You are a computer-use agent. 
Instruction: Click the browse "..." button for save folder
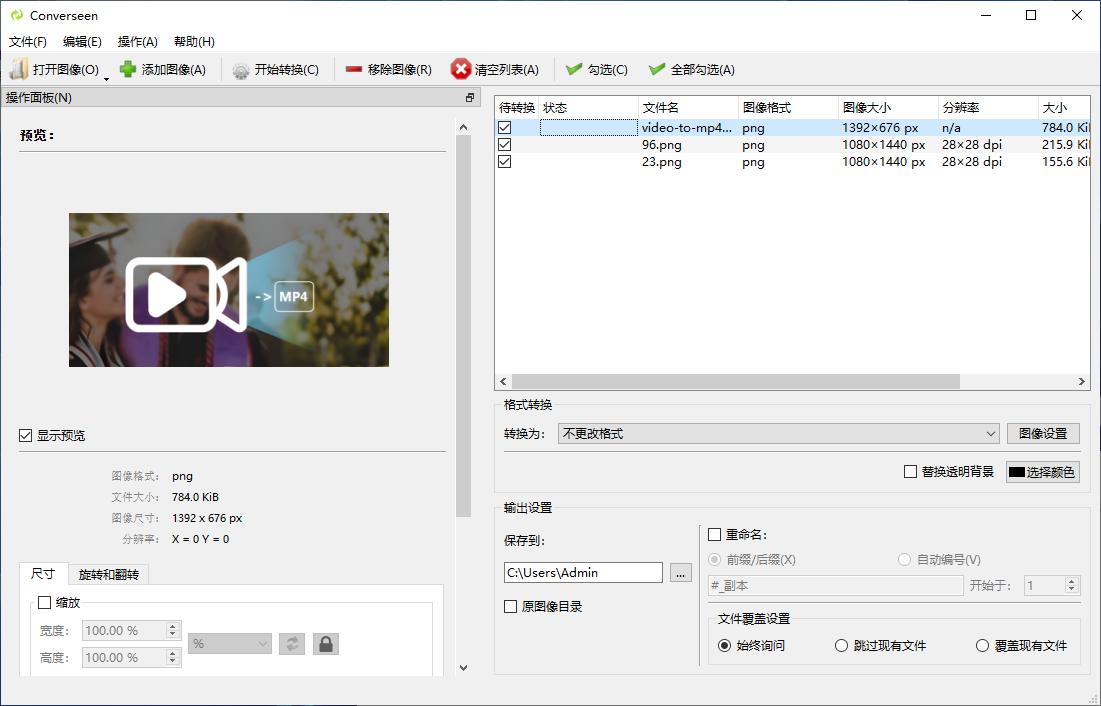[680, 573]
